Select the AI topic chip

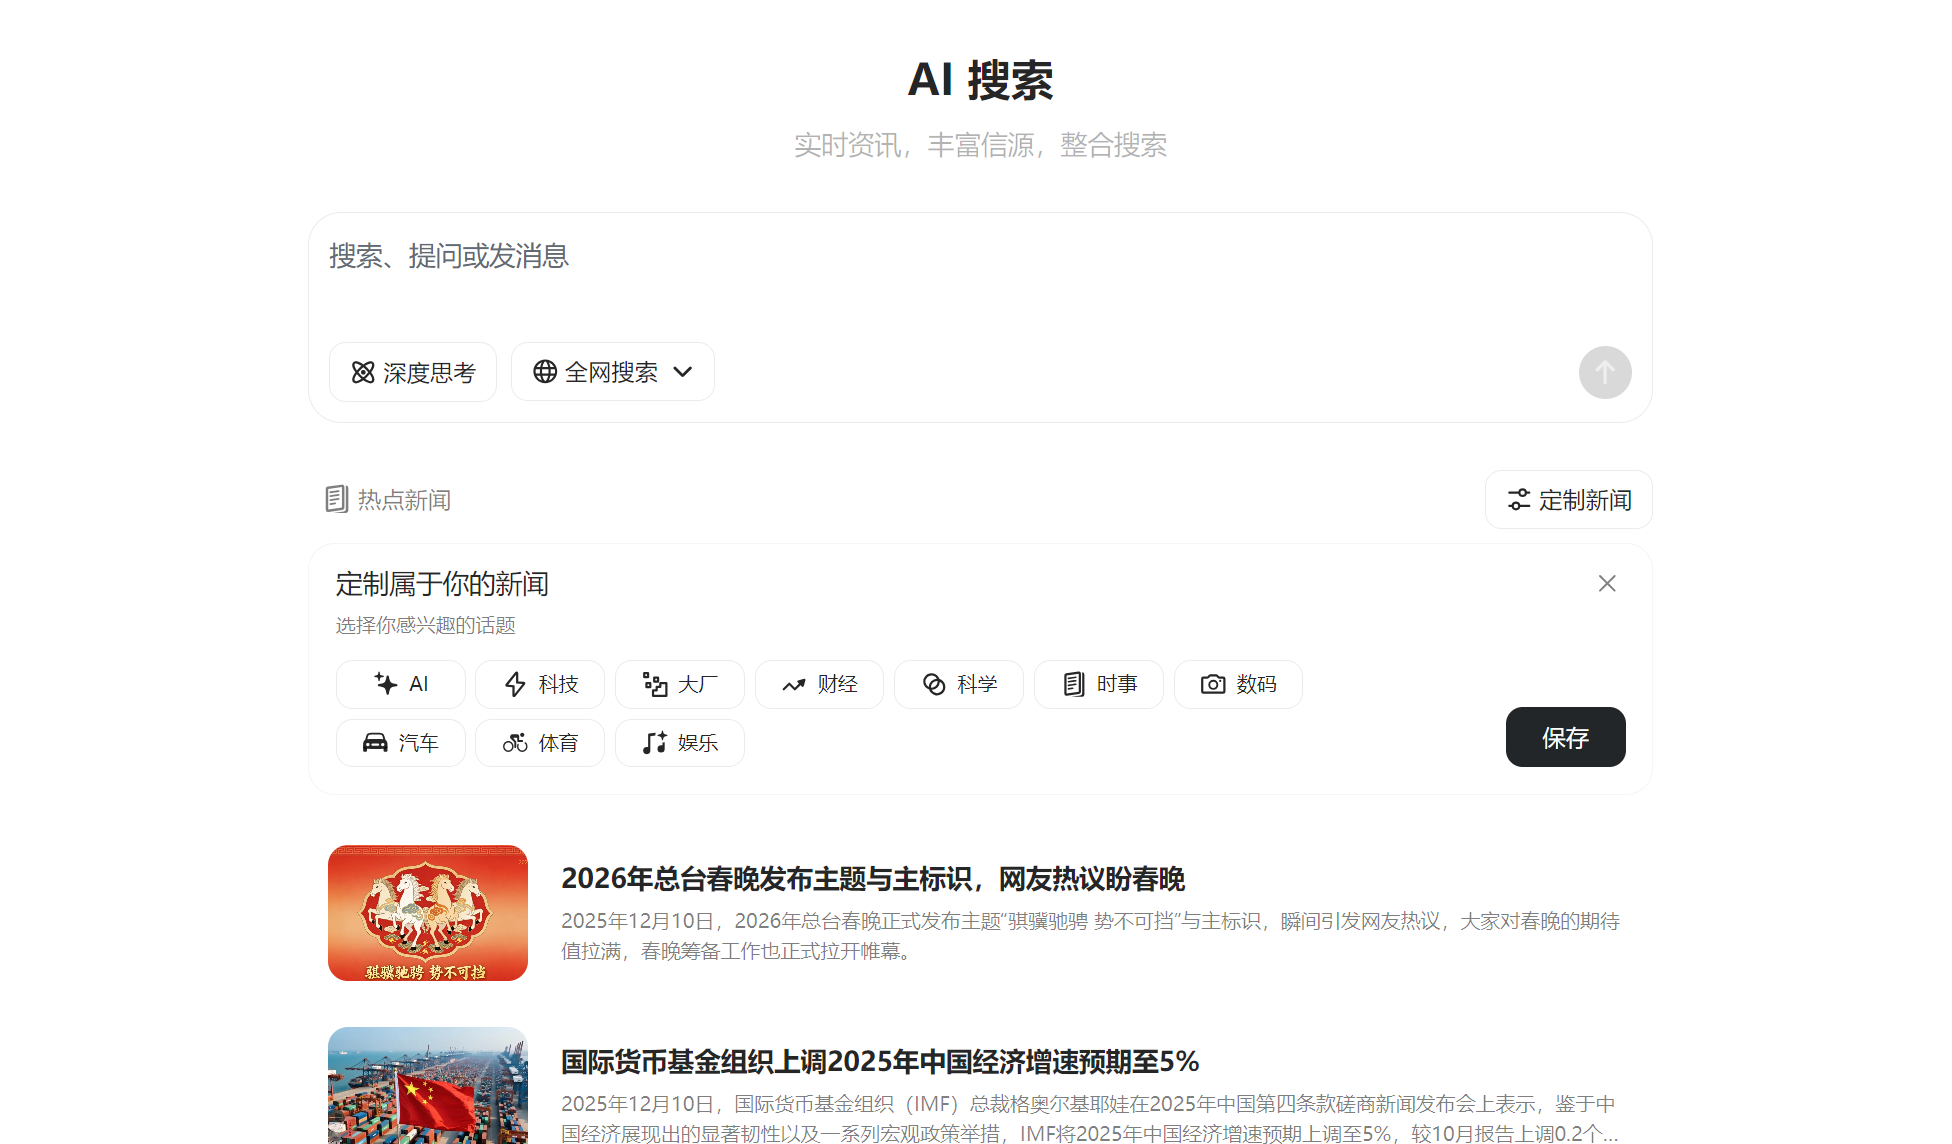coord(401,684)
